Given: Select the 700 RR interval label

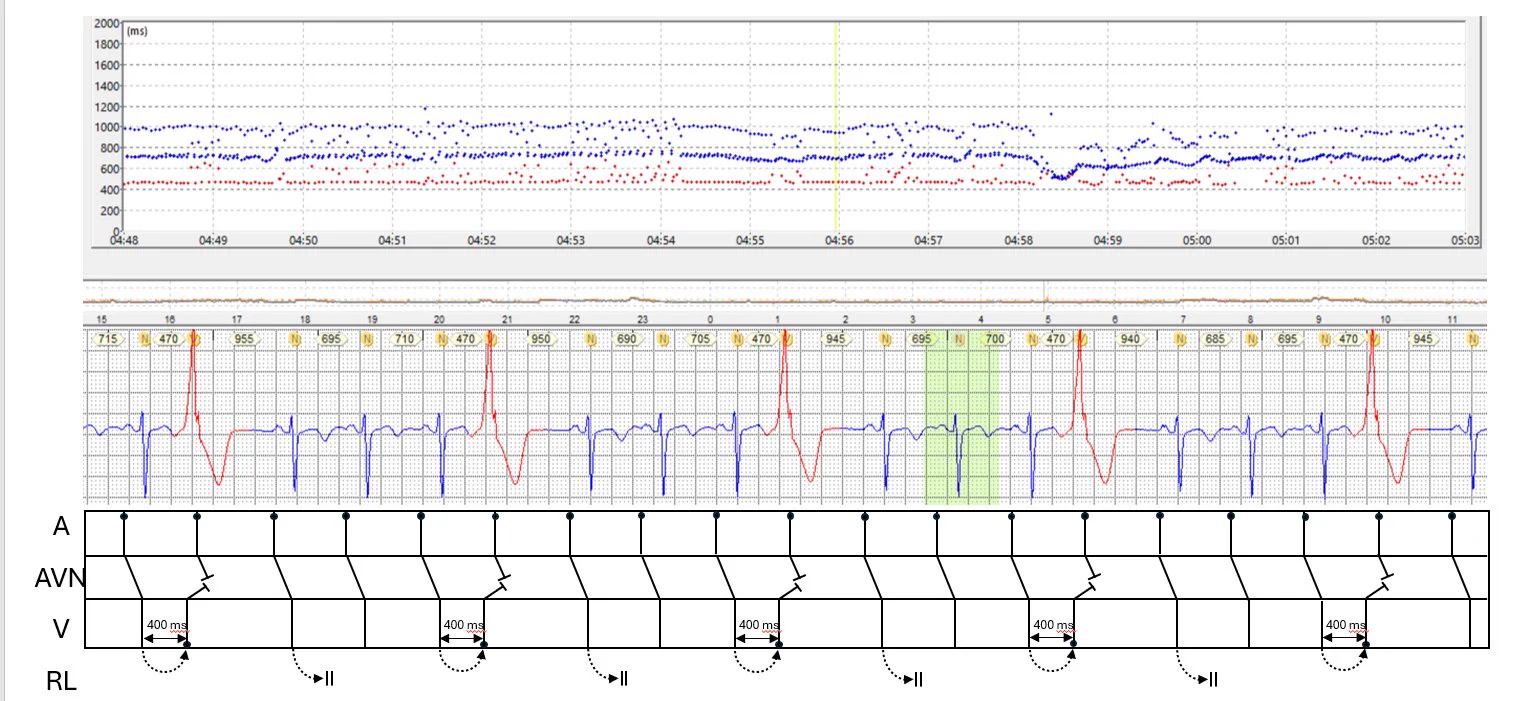Looking at the screenshot, I should [x=994, y=339].
